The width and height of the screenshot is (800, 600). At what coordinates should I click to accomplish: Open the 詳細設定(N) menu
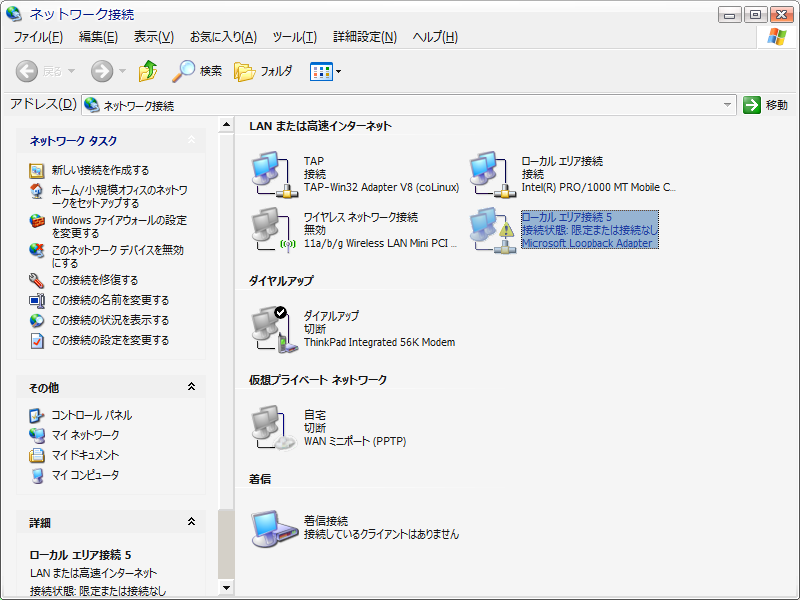click(364, 37)
